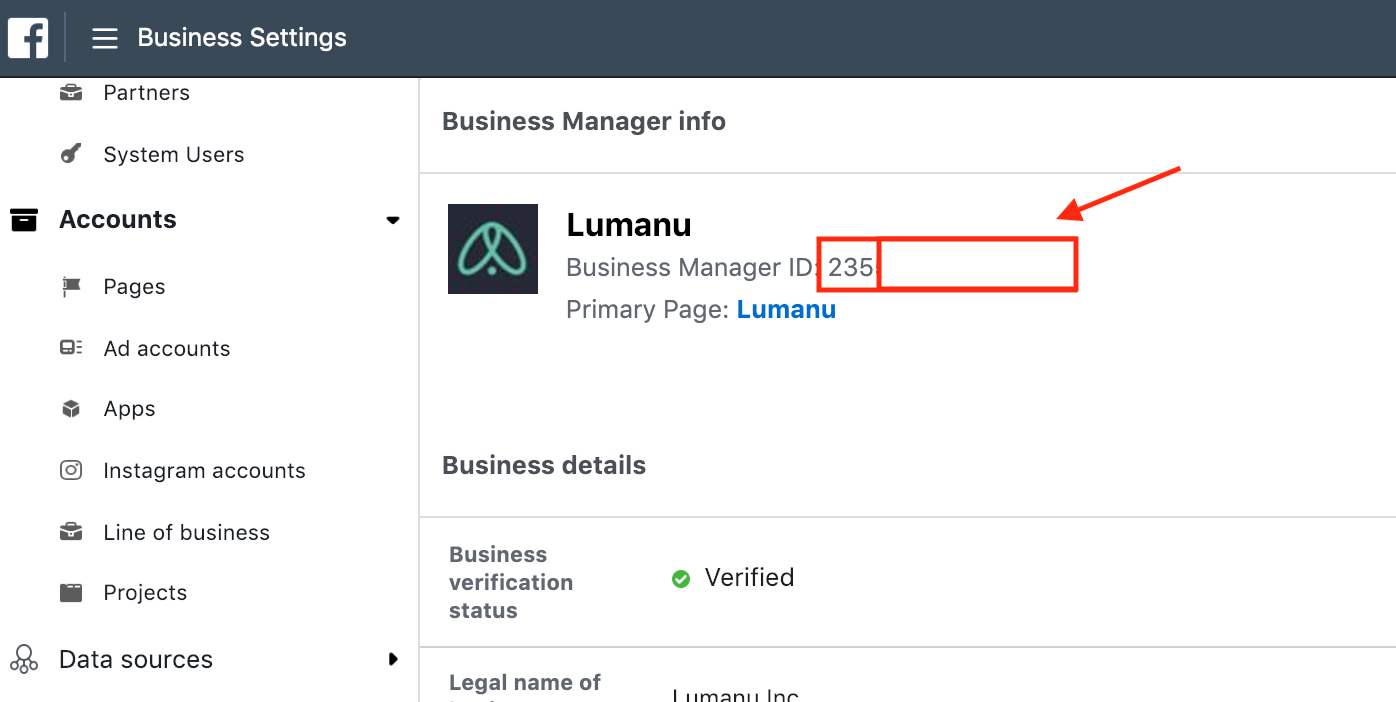
Task: Click the Line of business briefcase icon
Action: point(71,532)
